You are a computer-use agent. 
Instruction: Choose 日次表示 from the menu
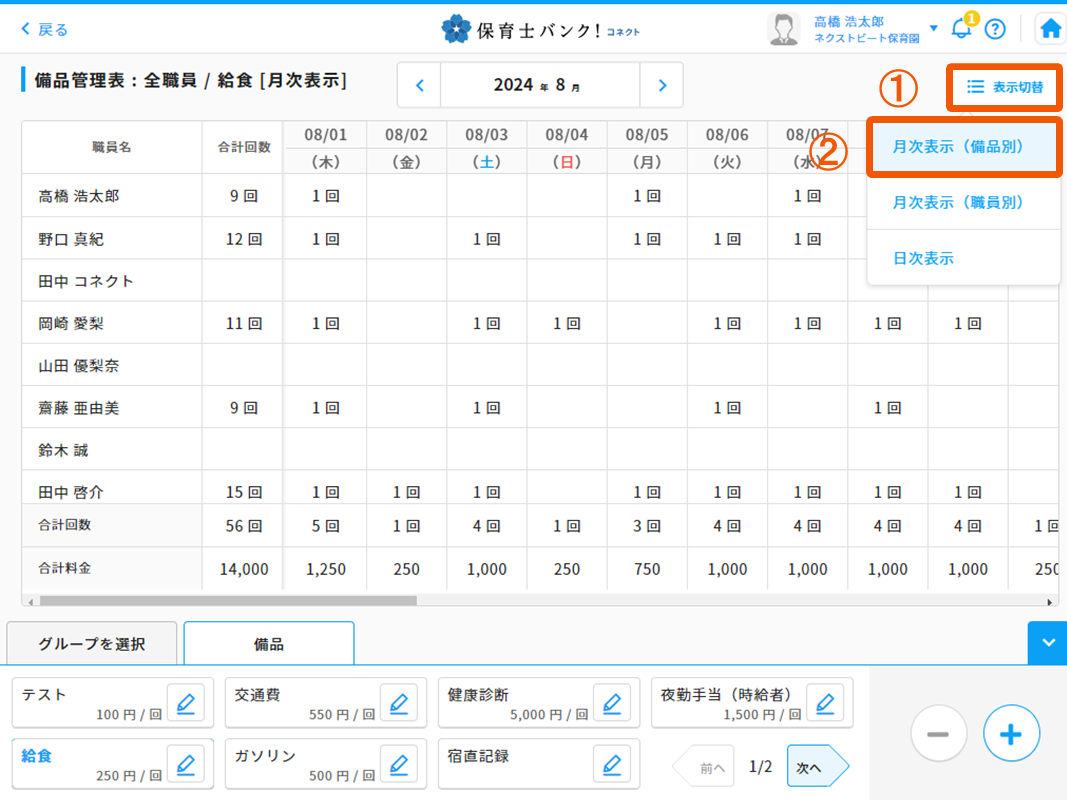(923, 258)
